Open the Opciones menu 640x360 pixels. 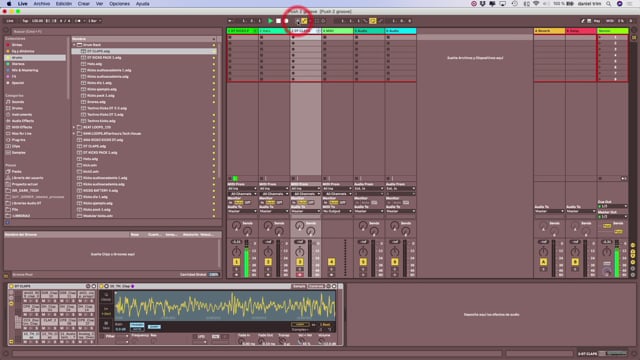119,4
